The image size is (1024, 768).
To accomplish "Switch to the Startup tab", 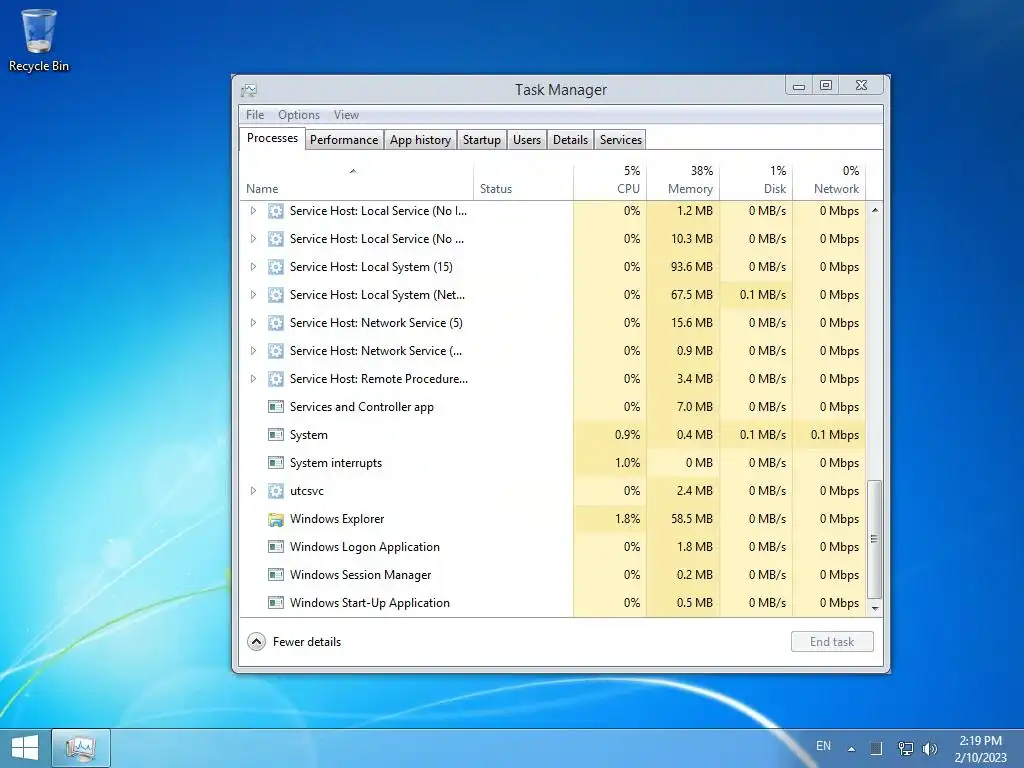I will point(482,140).
